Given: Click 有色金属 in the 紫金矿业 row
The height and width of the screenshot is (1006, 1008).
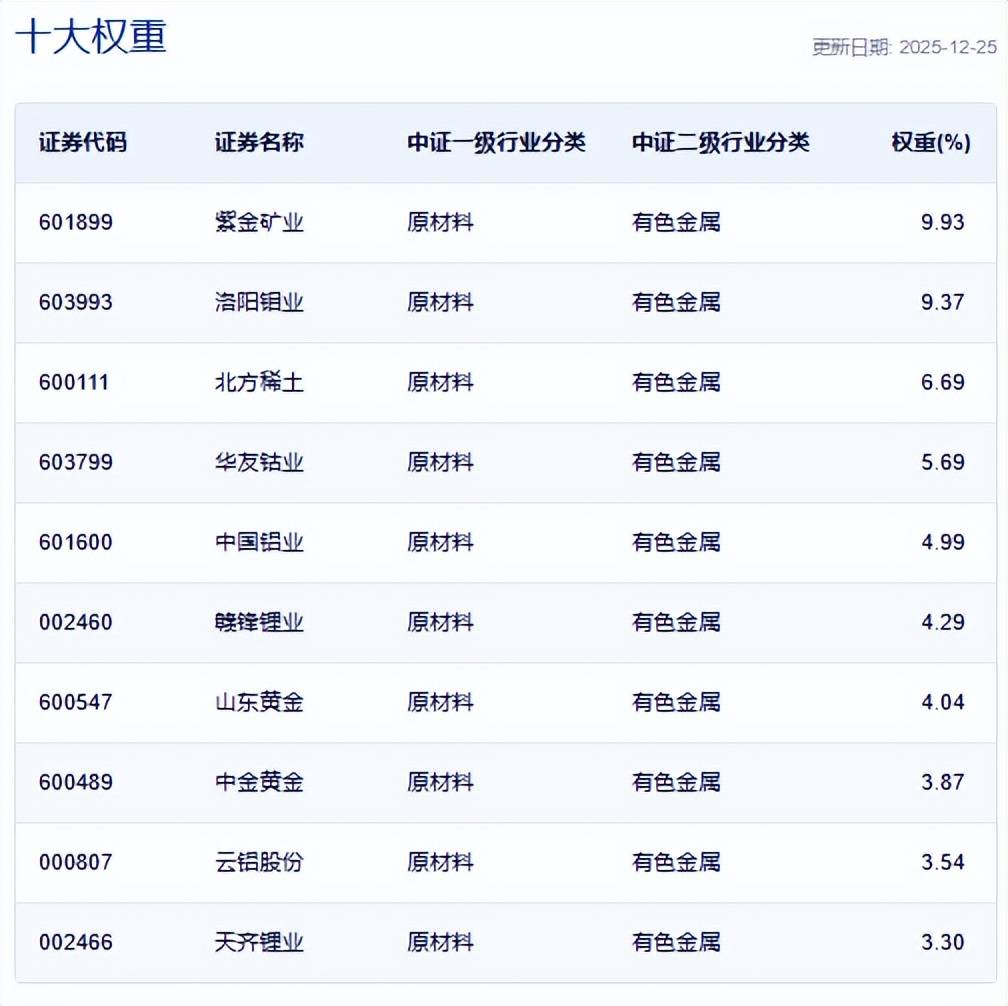Looking at the screenshot, I should click(x=676, y=222).
